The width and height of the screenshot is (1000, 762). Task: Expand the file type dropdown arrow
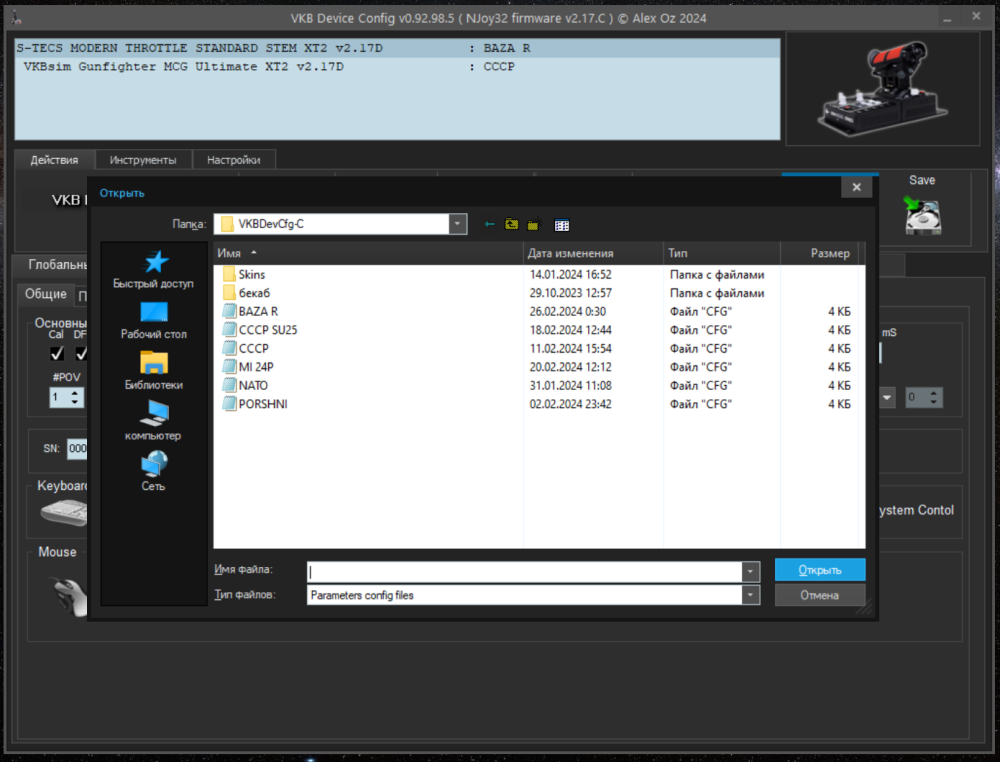(x=751, y=595)
